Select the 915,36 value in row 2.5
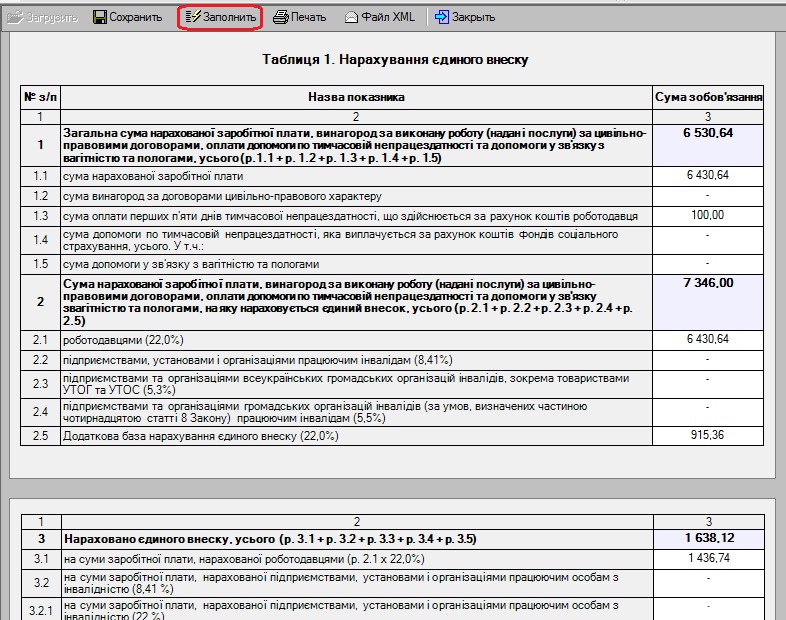Viewport: 786px width, 620px height. [708, 436]
